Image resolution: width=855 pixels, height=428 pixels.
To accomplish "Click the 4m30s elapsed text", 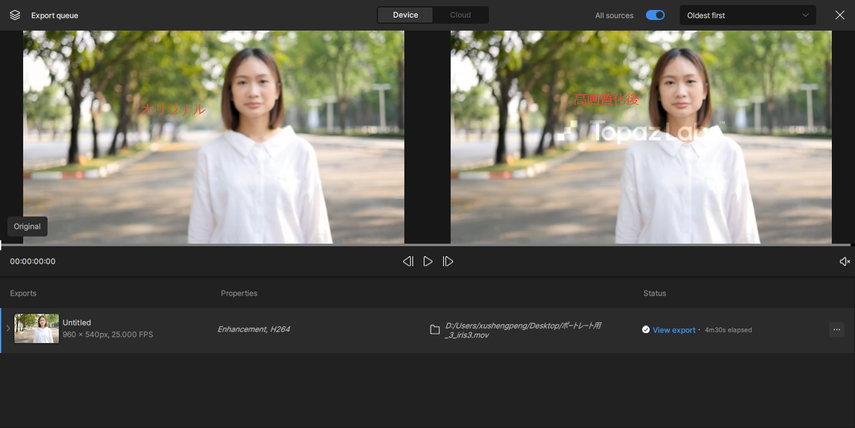I will pyautogui.click(x=728, y=330).
